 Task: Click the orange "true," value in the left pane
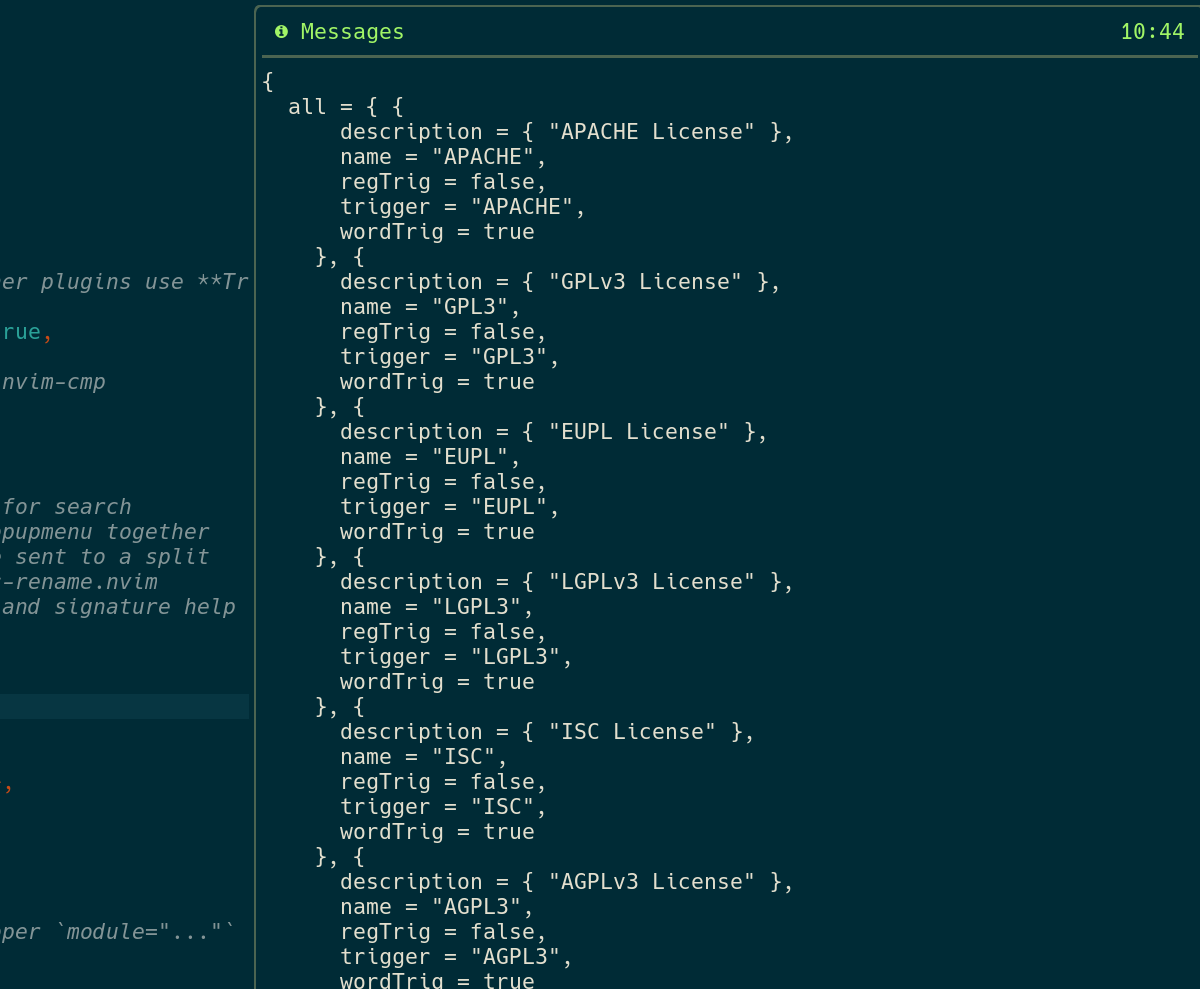point(20,331)
